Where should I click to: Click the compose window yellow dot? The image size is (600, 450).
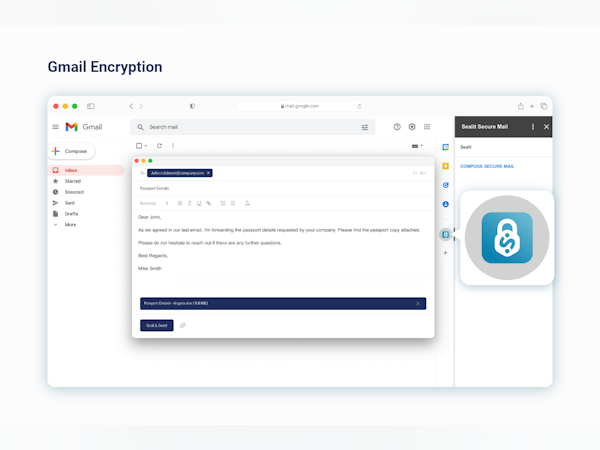tap(143, 161)
